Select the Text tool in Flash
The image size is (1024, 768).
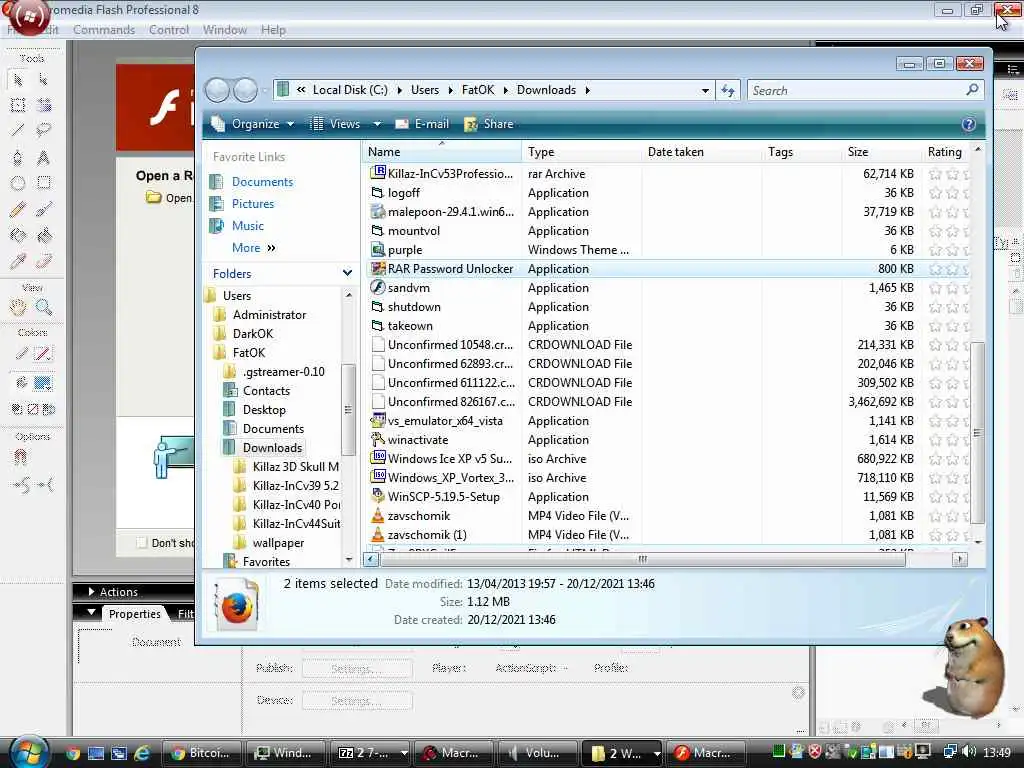(x=43, y=157)
